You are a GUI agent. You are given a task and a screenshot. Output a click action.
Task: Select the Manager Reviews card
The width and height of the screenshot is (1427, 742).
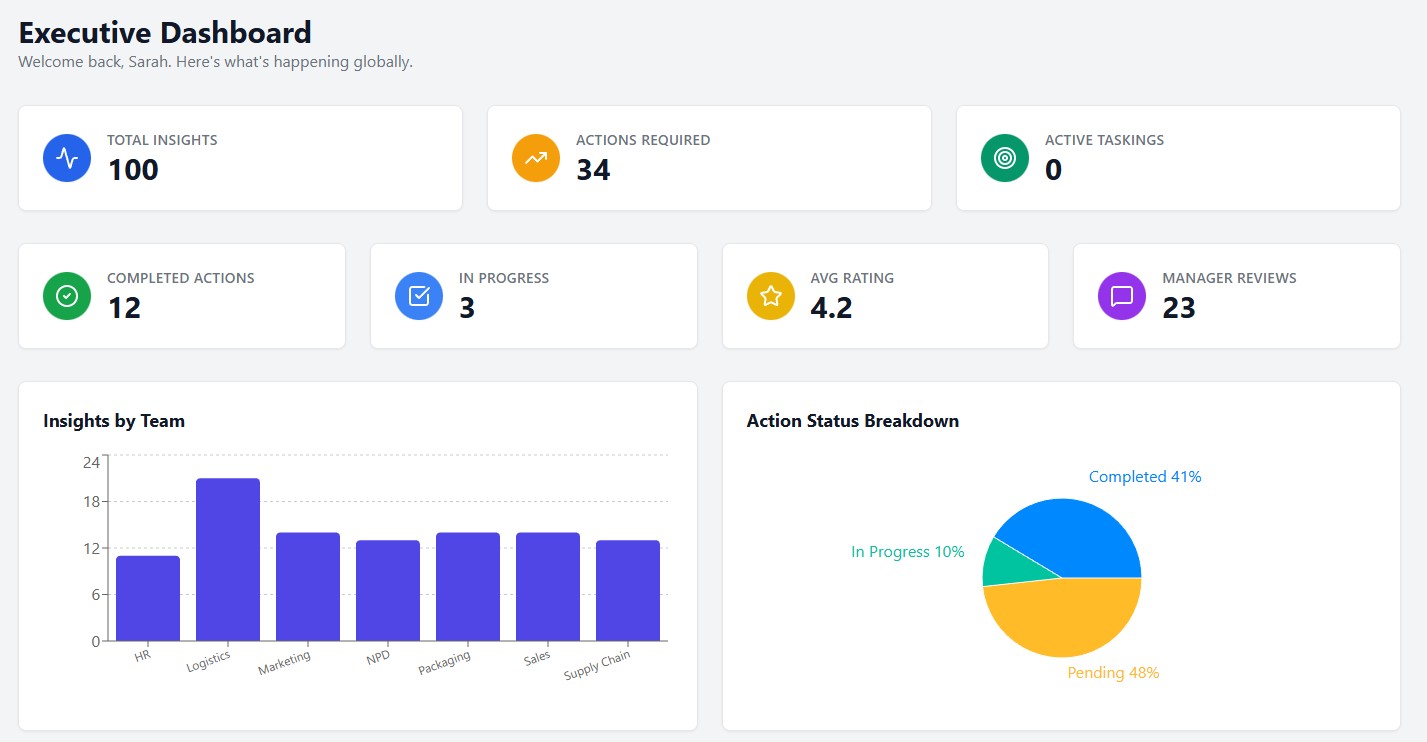point(1235,295)
